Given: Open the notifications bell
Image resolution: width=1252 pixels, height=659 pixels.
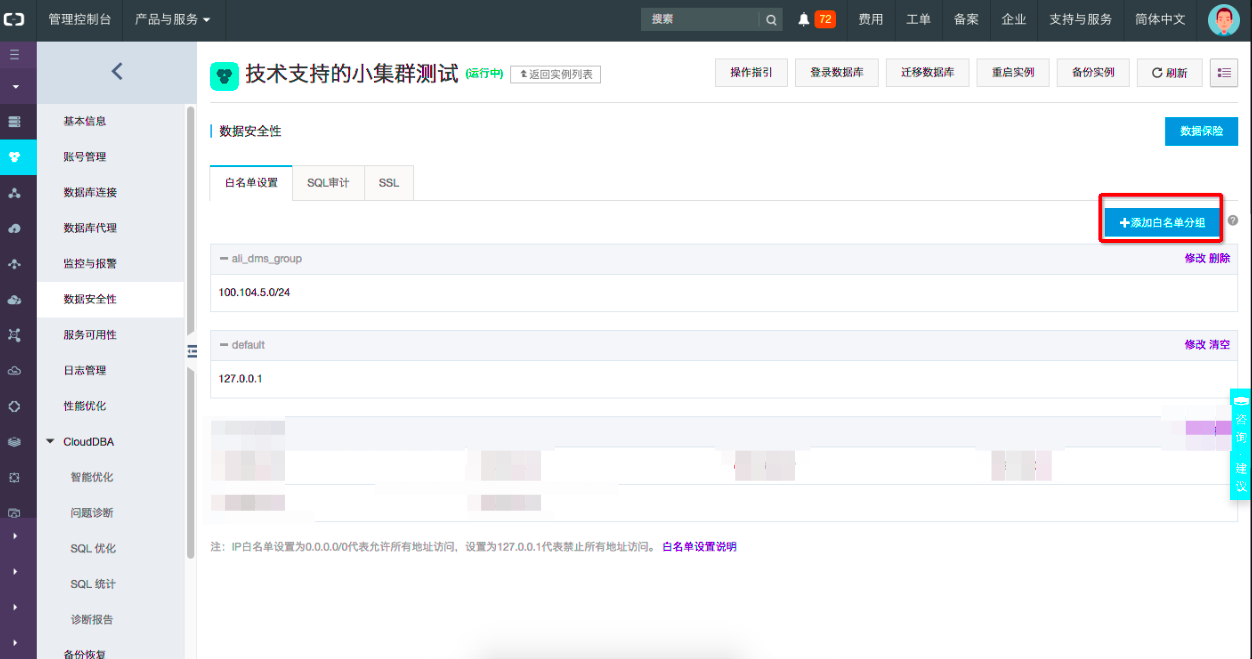Looking at the screenshot, I should [x=804, y=19].
